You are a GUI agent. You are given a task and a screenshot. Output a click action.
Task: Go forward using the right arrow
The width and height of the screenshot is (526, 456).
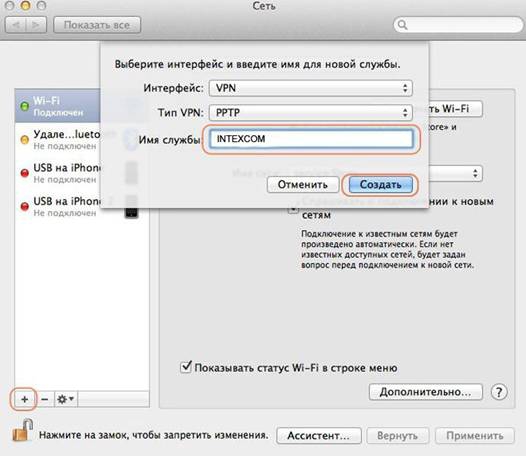tap(36, 25)
